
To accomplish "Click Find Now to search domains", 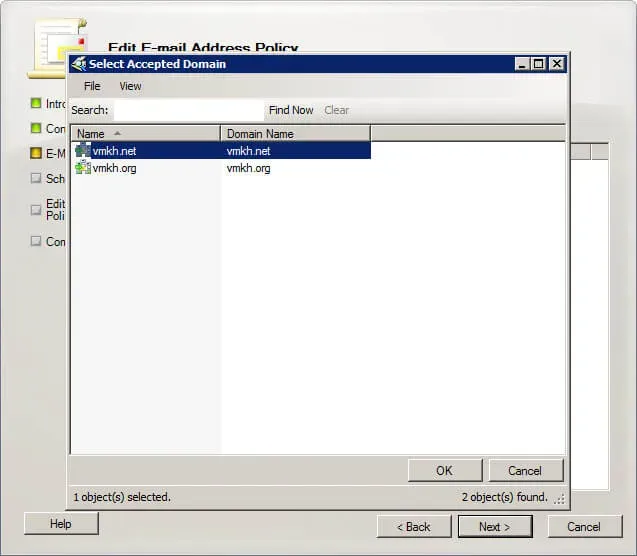I will click(x=291, y=110).
